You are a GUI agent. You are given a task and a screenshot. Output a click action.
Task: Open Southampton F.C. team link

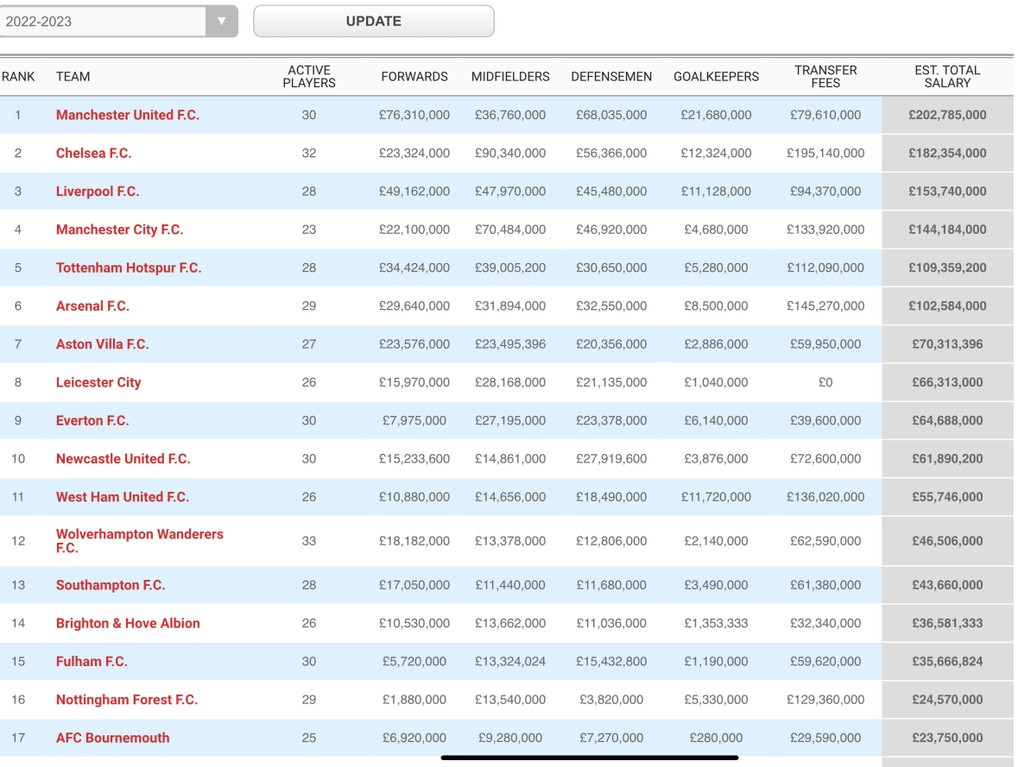tap(110, 585)
